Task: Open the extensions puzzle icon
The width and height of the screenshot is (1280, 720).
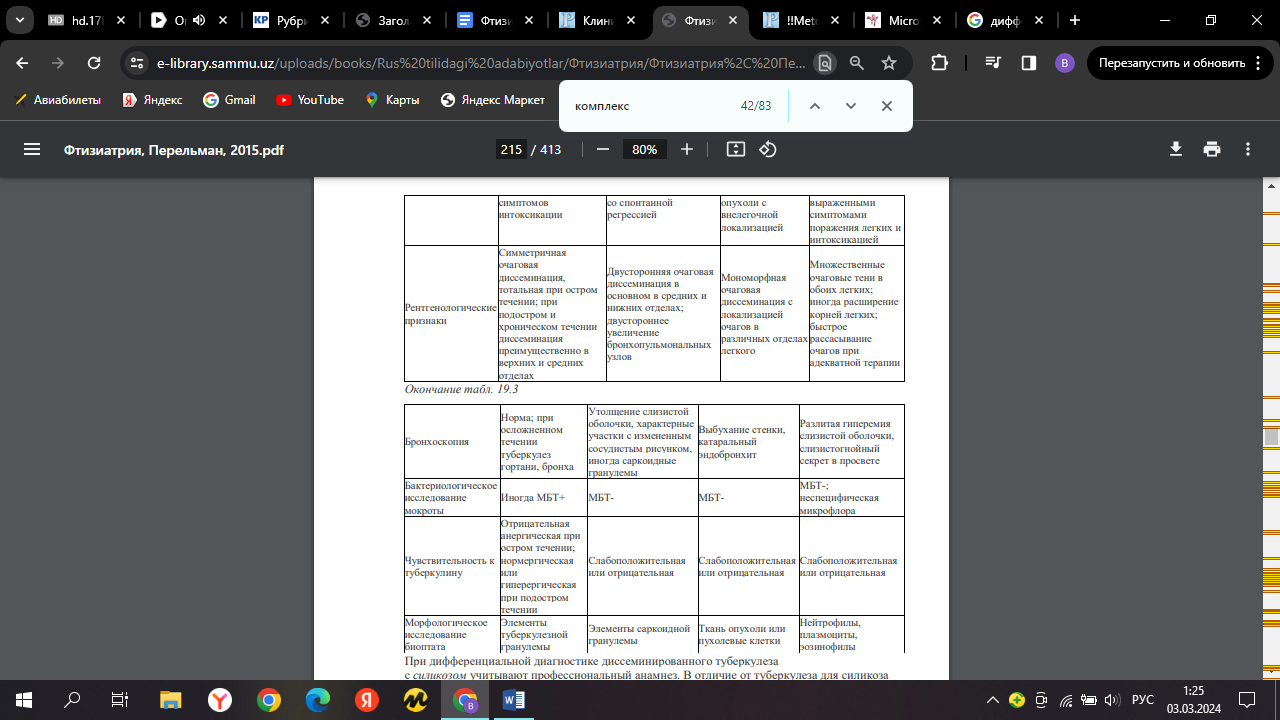Action: tap(939, 62)
